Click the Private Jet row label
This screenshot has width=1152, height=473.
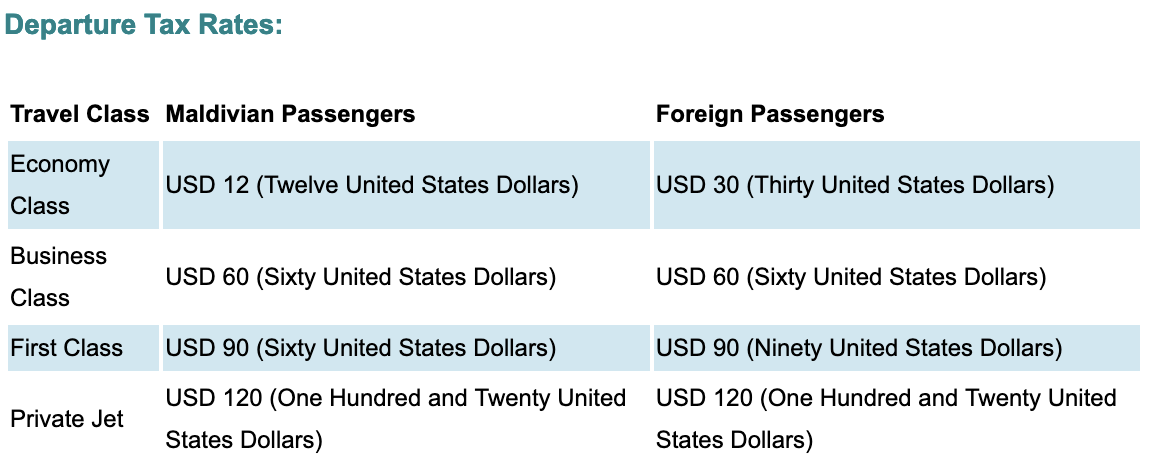point(67,419)
